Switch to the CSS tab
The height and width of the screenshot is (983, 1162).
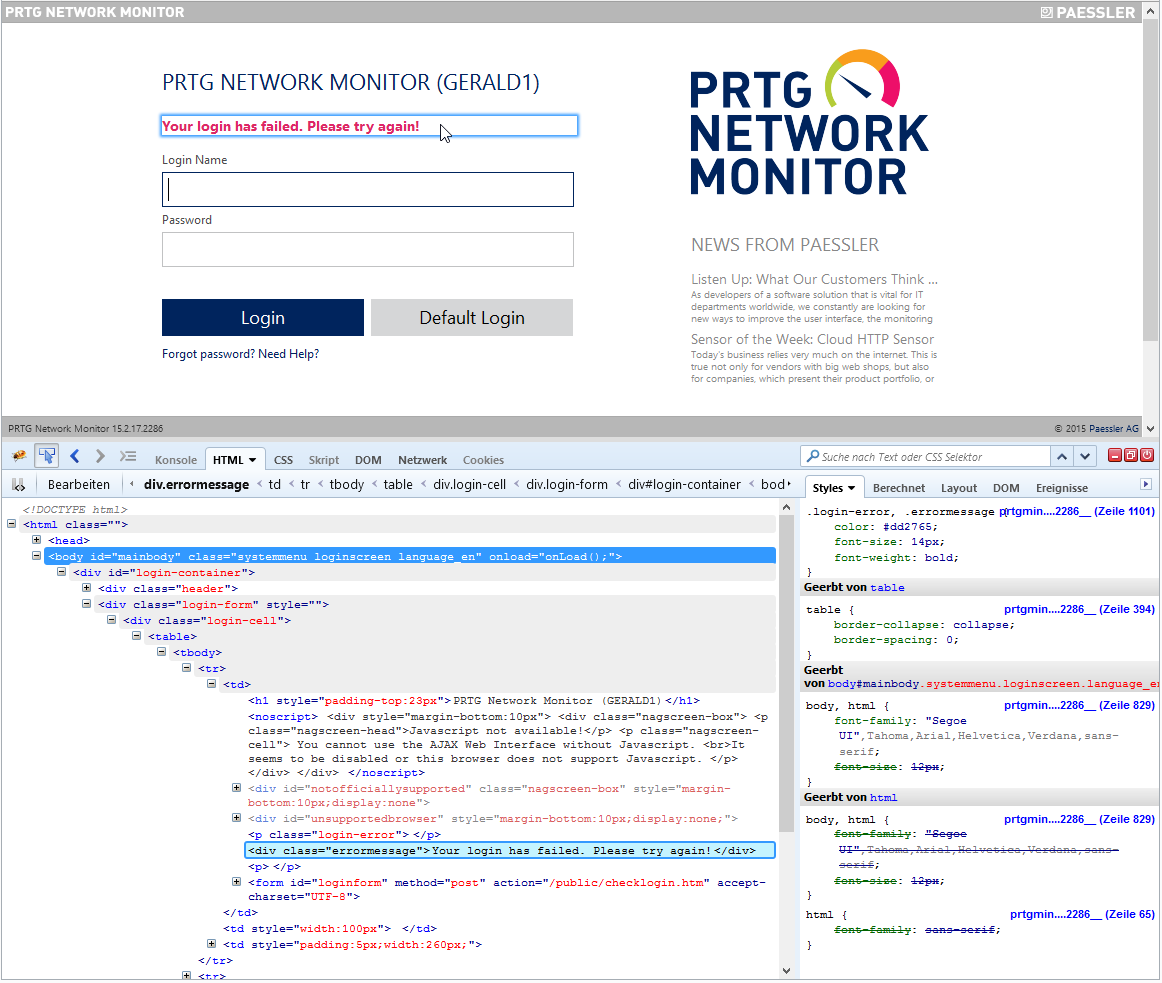[283, 460]
